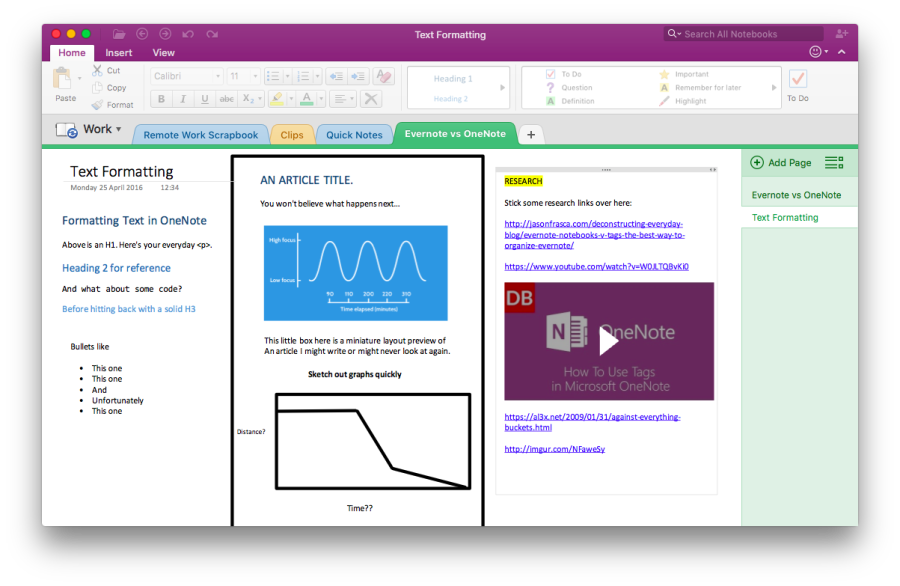The height and width of the screenshot is (586, 900).
Task: Click the share notebook person icon
Action: (841, 34)
